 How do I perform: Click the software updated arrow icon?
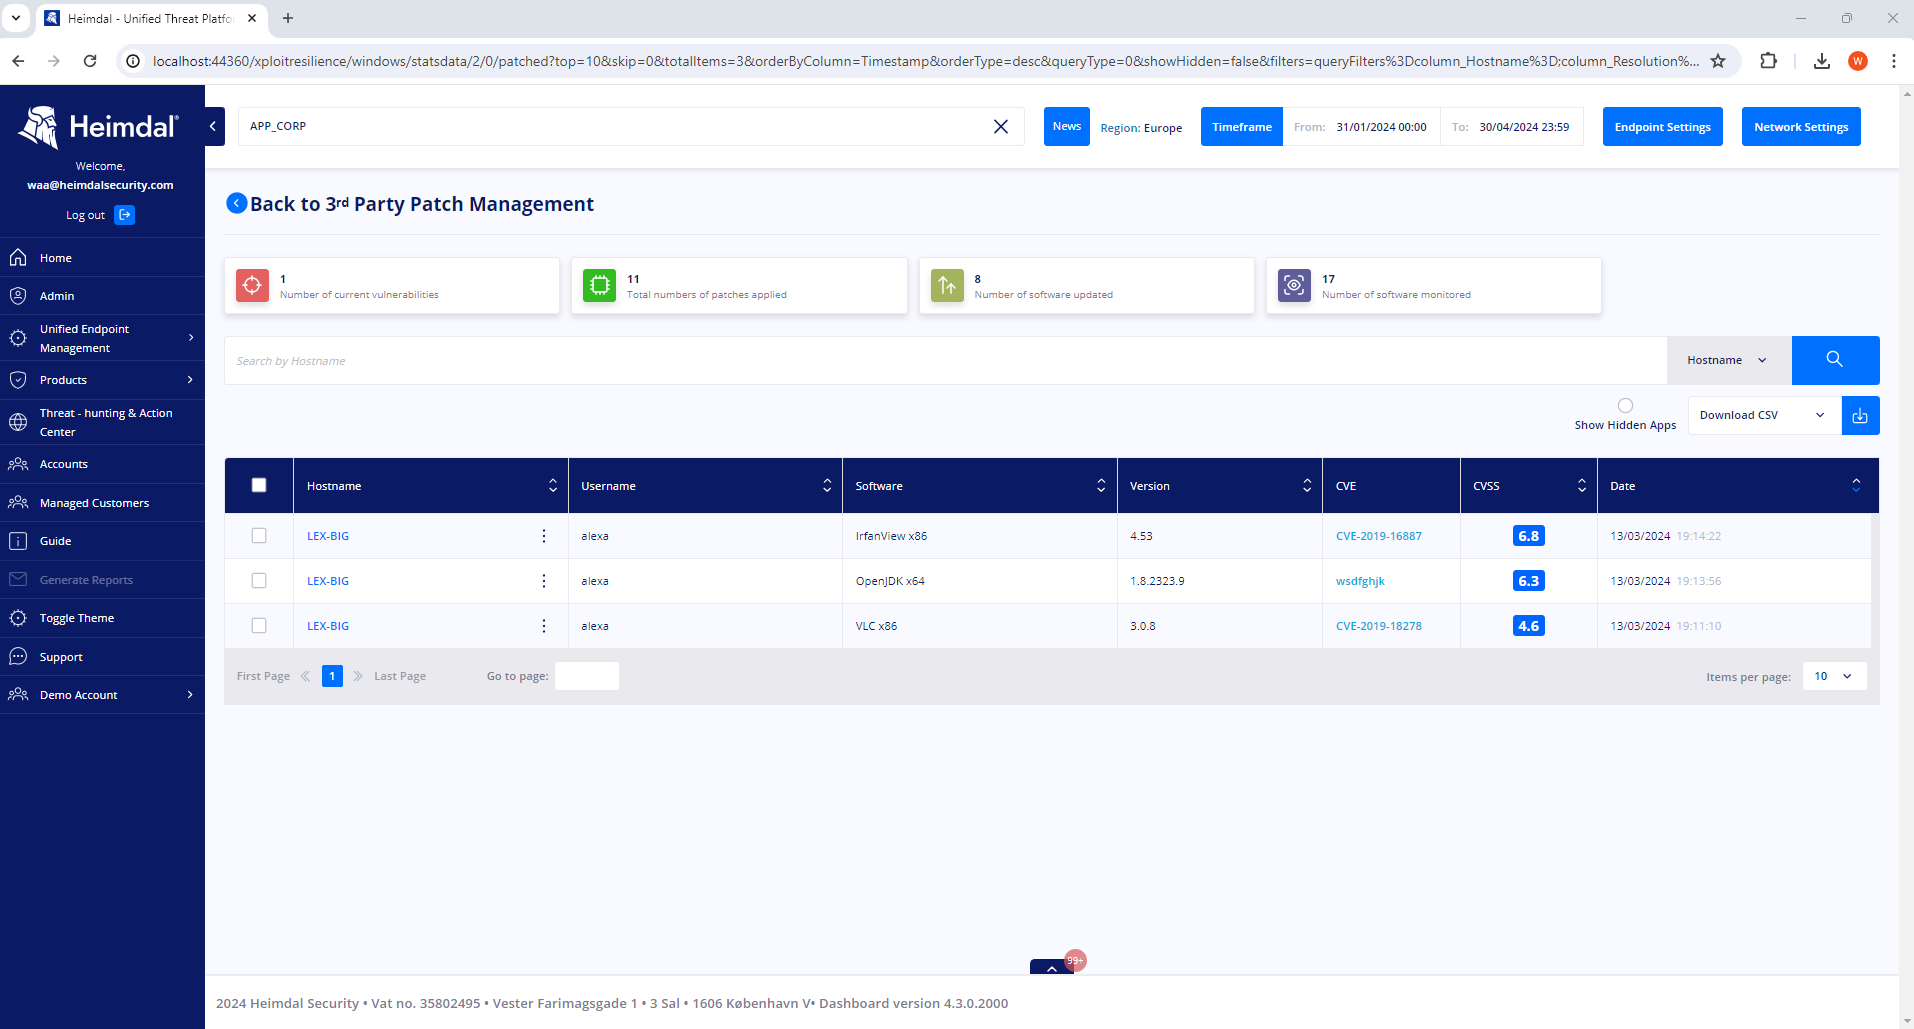click(947, 285)
